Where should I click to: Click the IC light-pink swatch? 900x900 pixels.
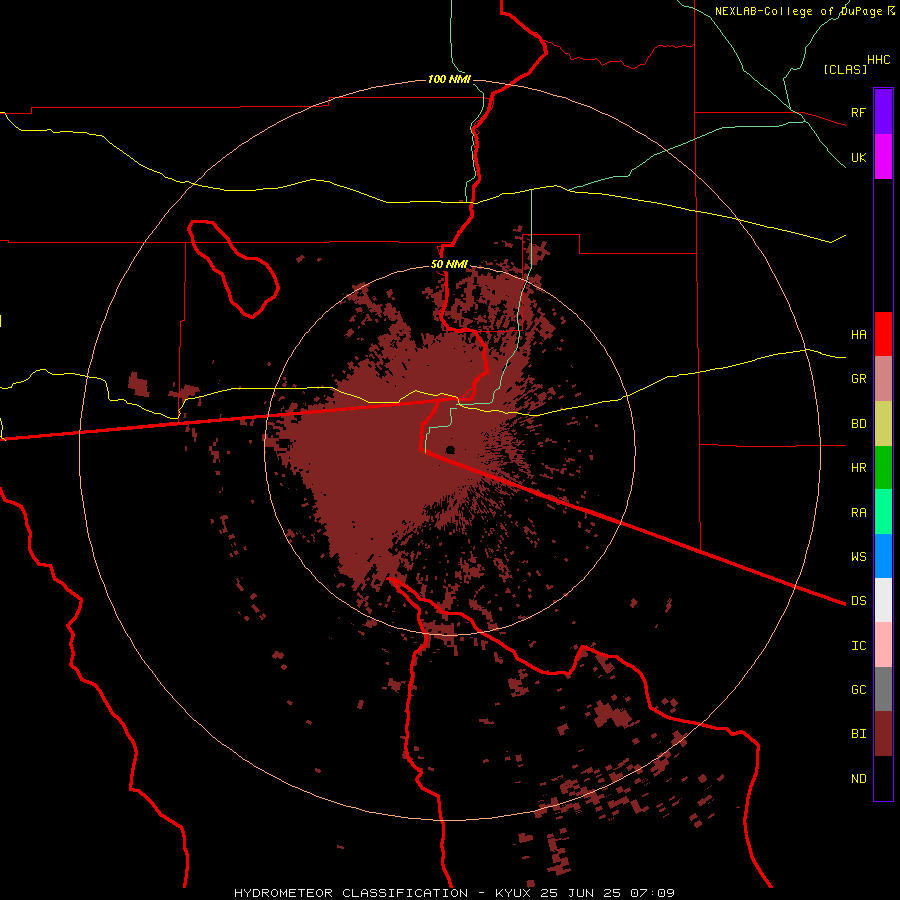[883, 645]
